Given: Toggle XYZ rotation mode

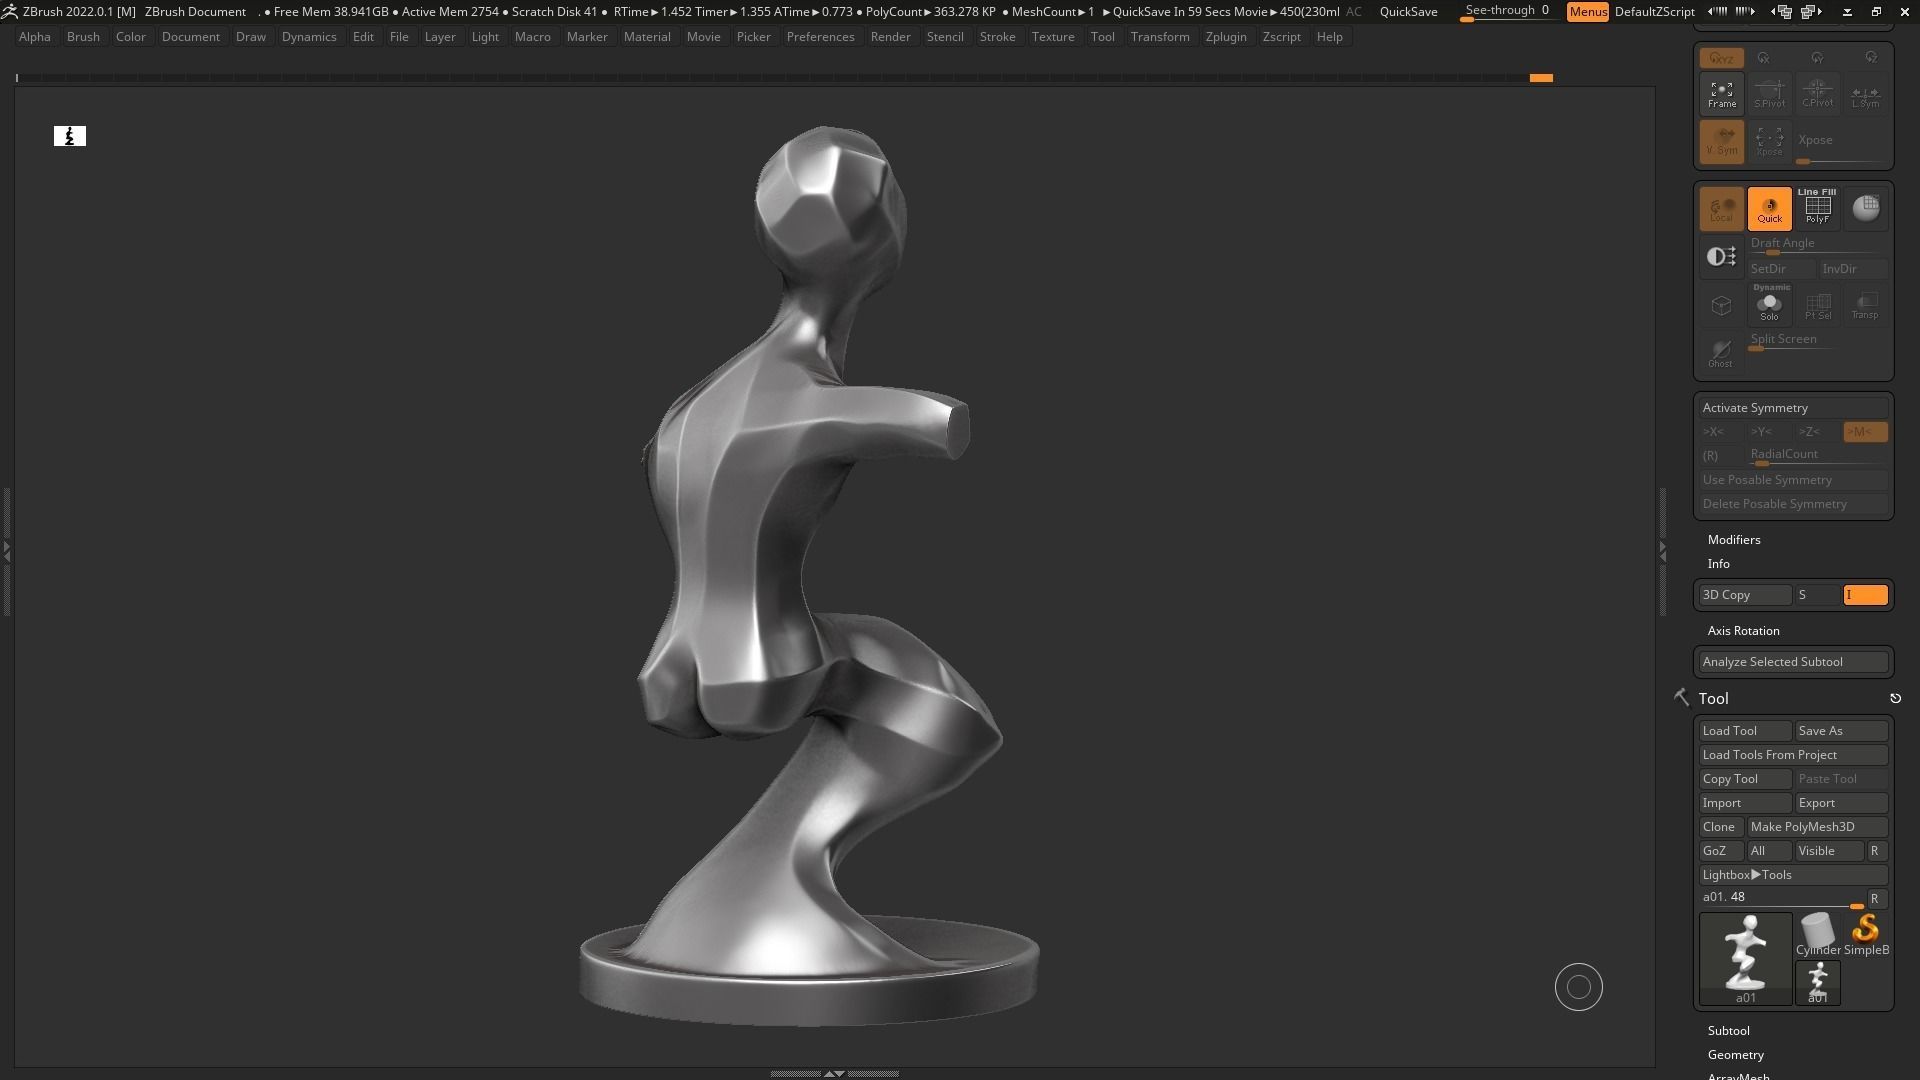Looking at the screenshot, I should tap(1721, 58).
